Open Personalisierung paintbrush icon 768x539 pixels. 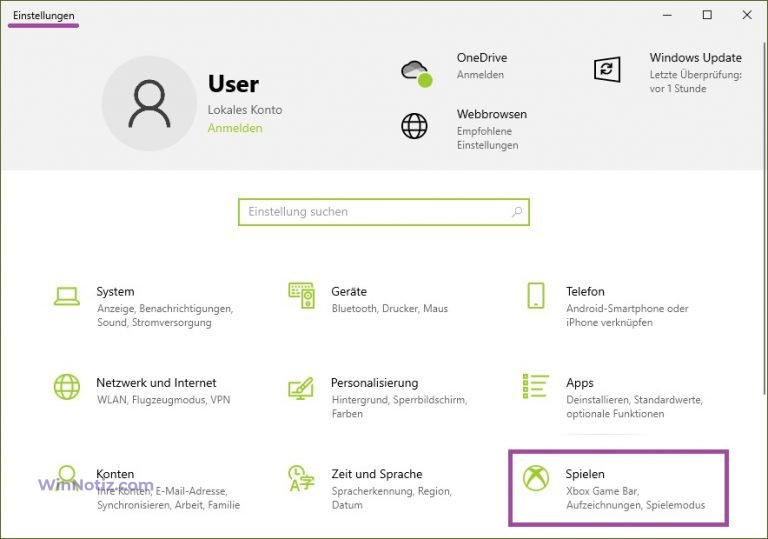click(x=301, y=387)
